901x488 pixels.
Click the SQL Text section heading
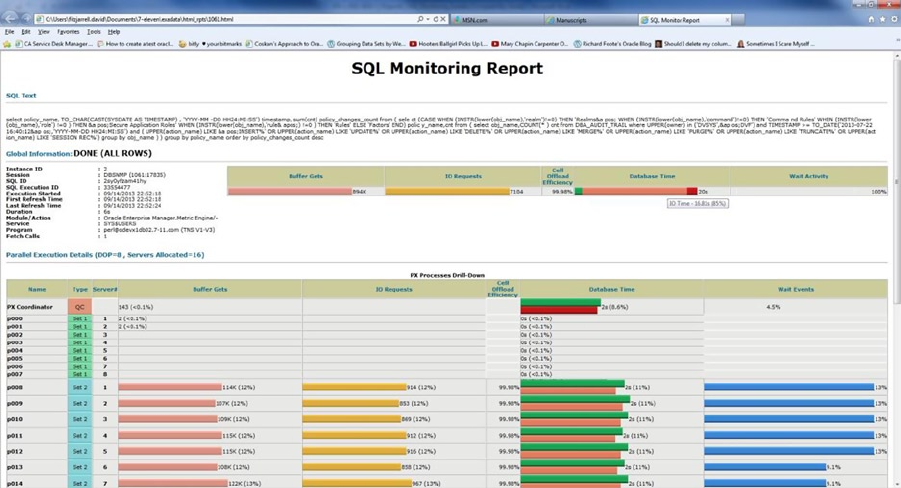(21, 95)
